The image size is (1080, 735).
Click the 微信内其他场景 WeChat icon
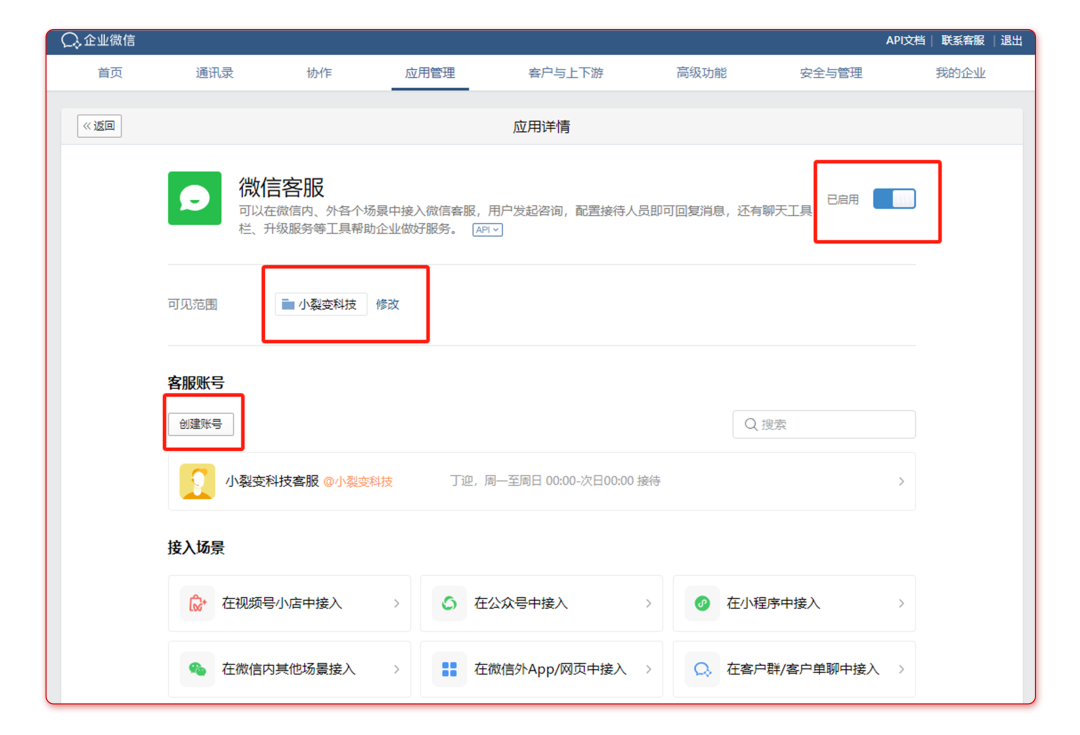pos(197,669)
